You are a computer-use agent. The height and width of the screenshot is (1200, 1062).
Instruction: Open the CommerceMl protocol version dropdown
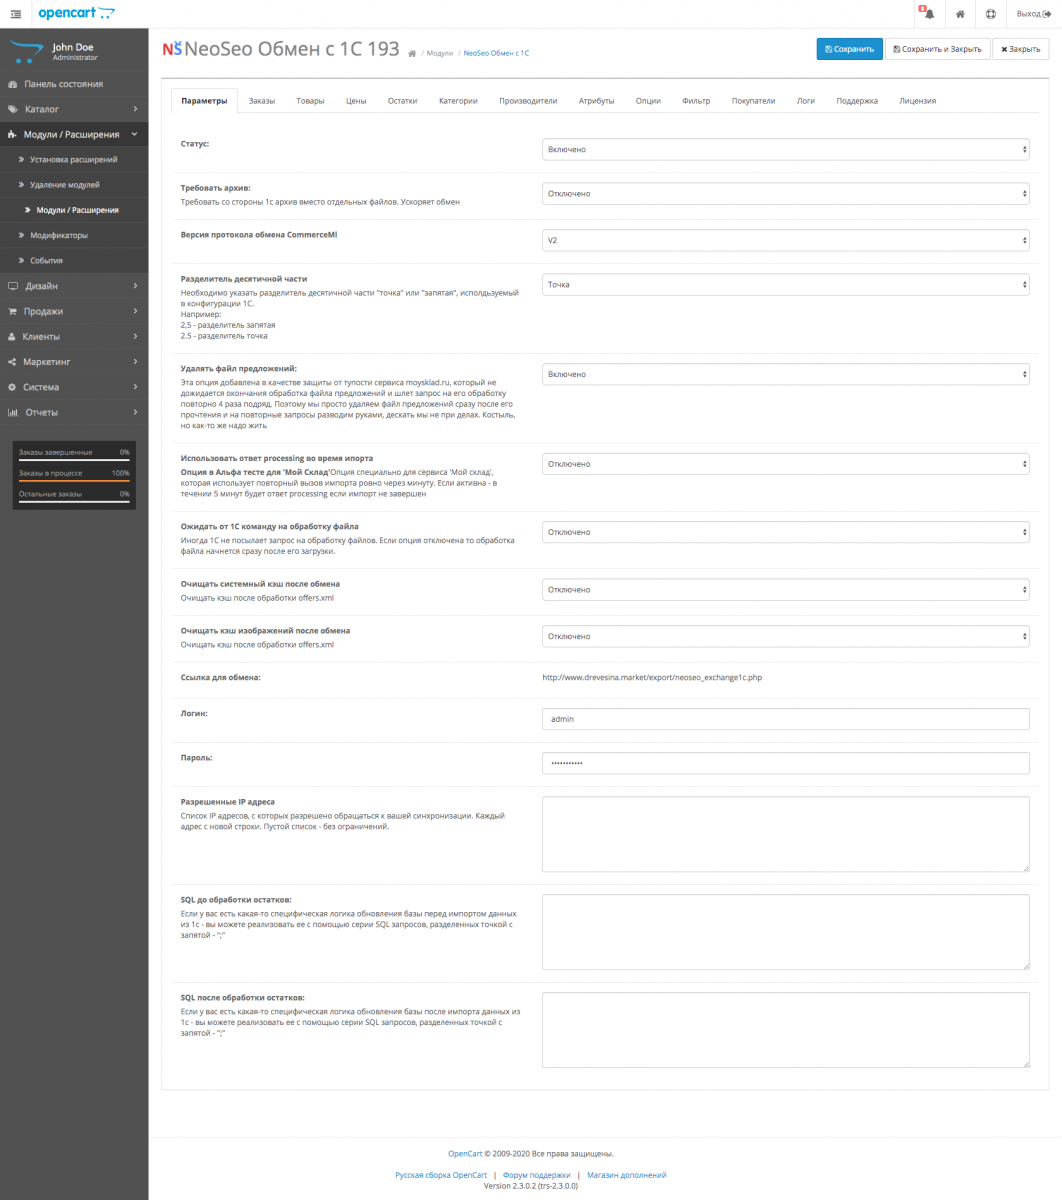[785, 240]
